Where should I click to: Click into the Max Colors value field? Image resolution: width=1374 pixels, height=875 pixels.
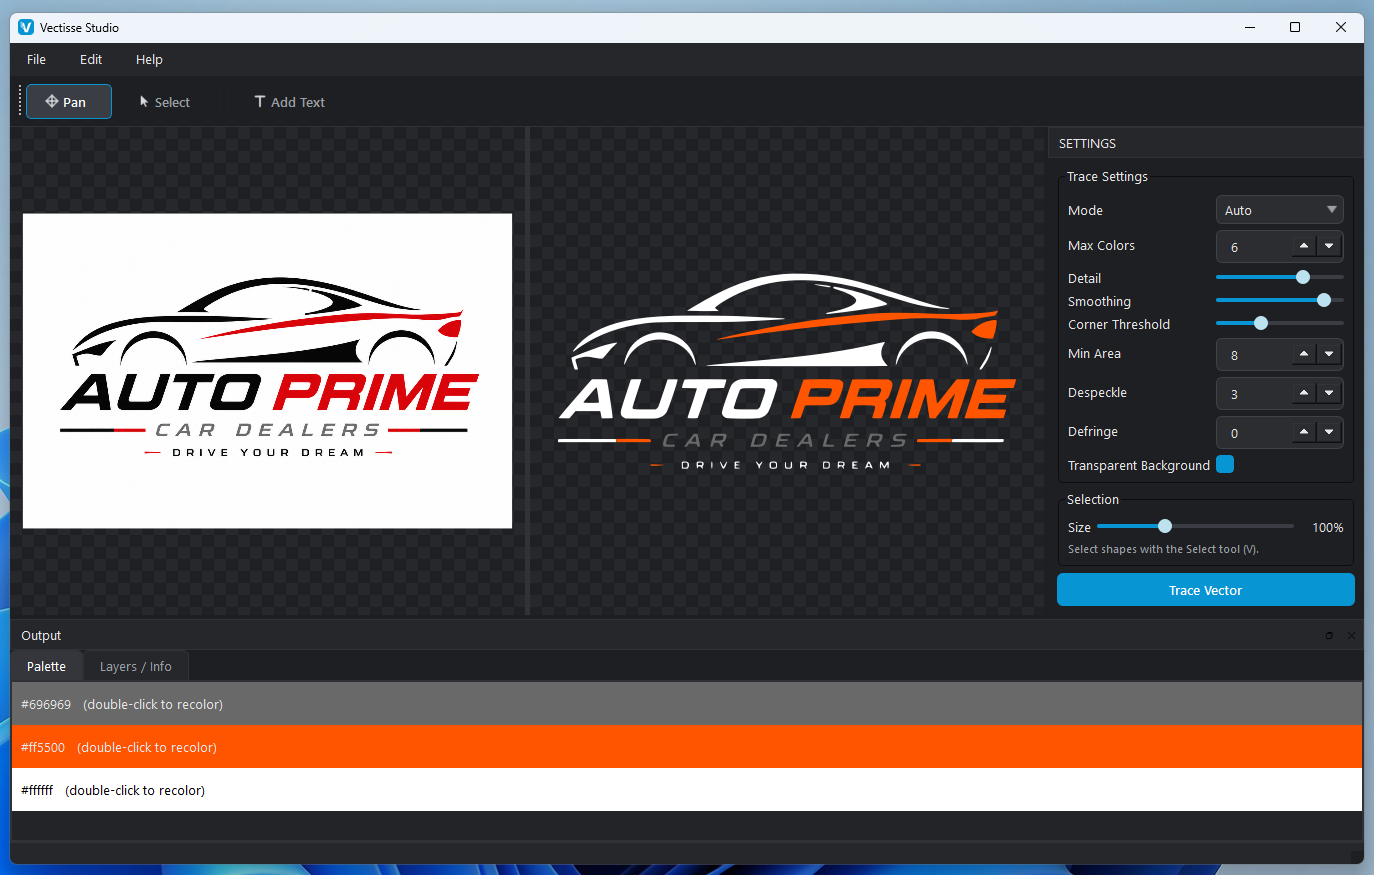coord(1254,246)
